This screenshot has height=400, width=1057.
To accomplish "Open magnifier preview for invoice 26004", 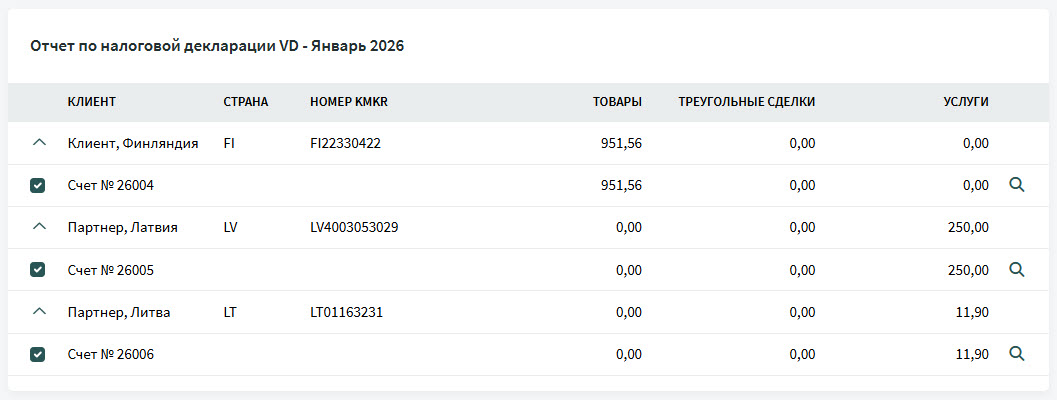I will (1017, 185).
